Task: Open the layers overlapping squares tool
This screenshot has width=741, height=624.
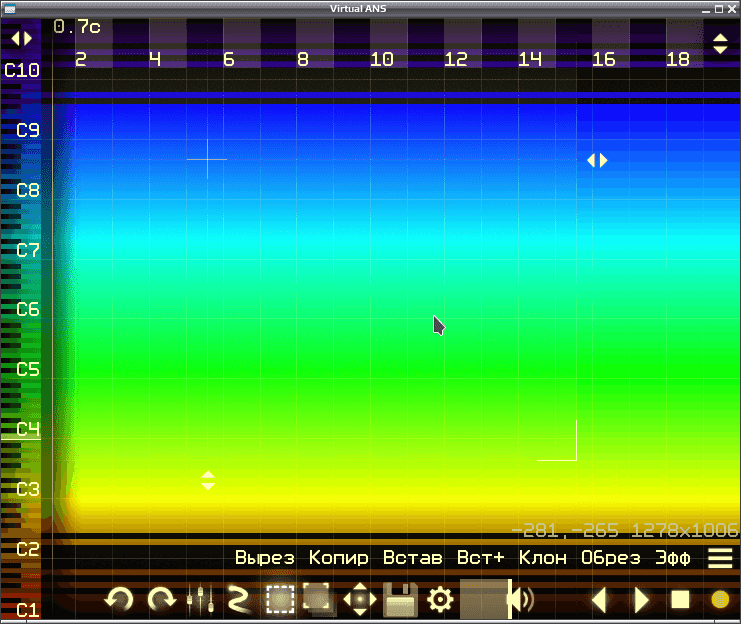Action: [319, 599]
